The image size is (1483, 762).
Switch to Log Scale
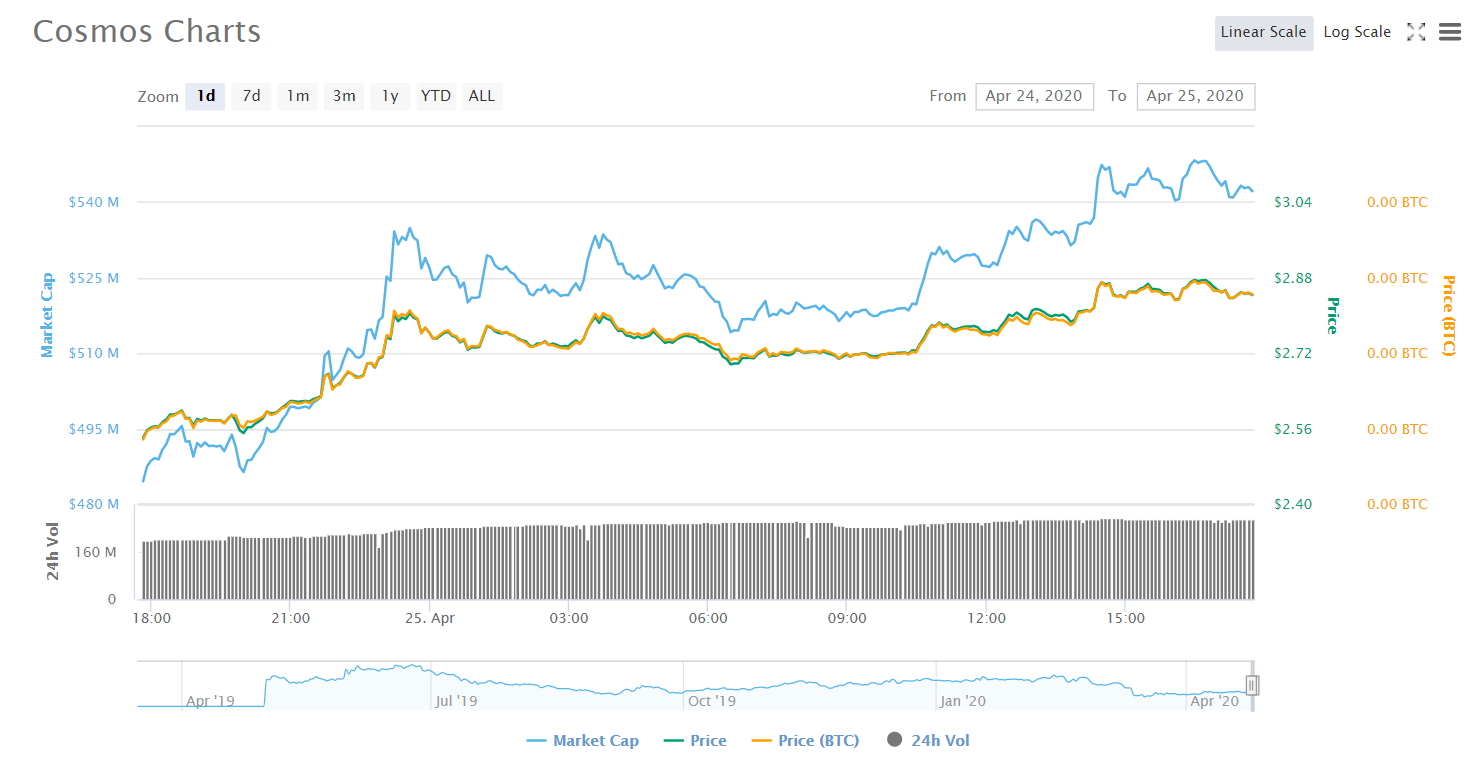(1357, 32)
